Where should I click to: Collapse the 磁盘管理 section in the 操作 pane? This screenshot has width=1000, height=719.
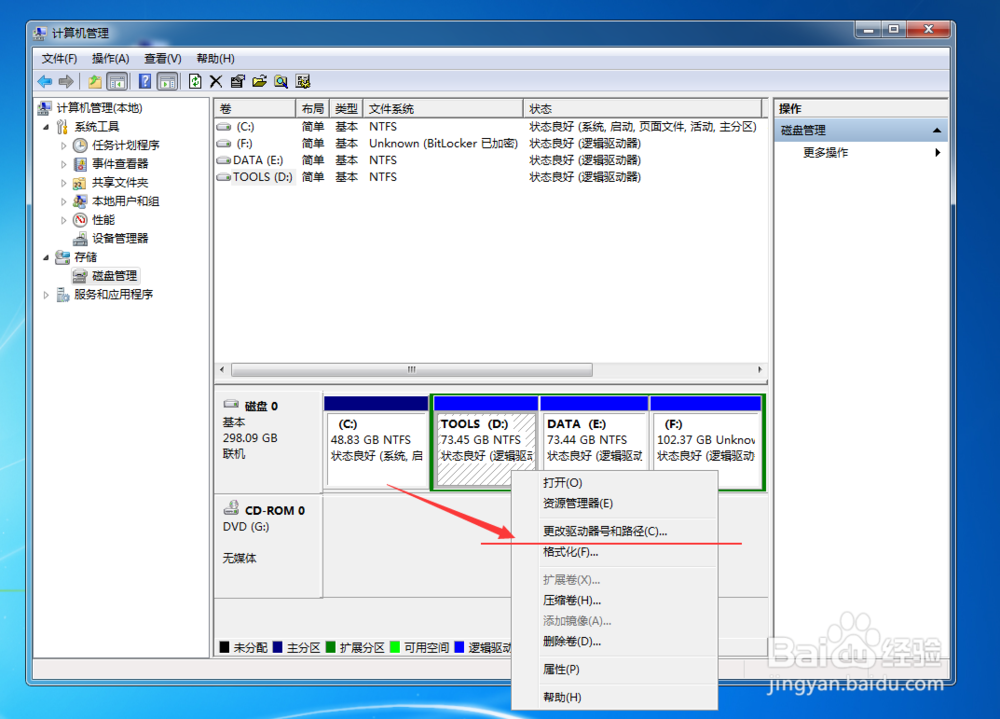click(936, 131)
